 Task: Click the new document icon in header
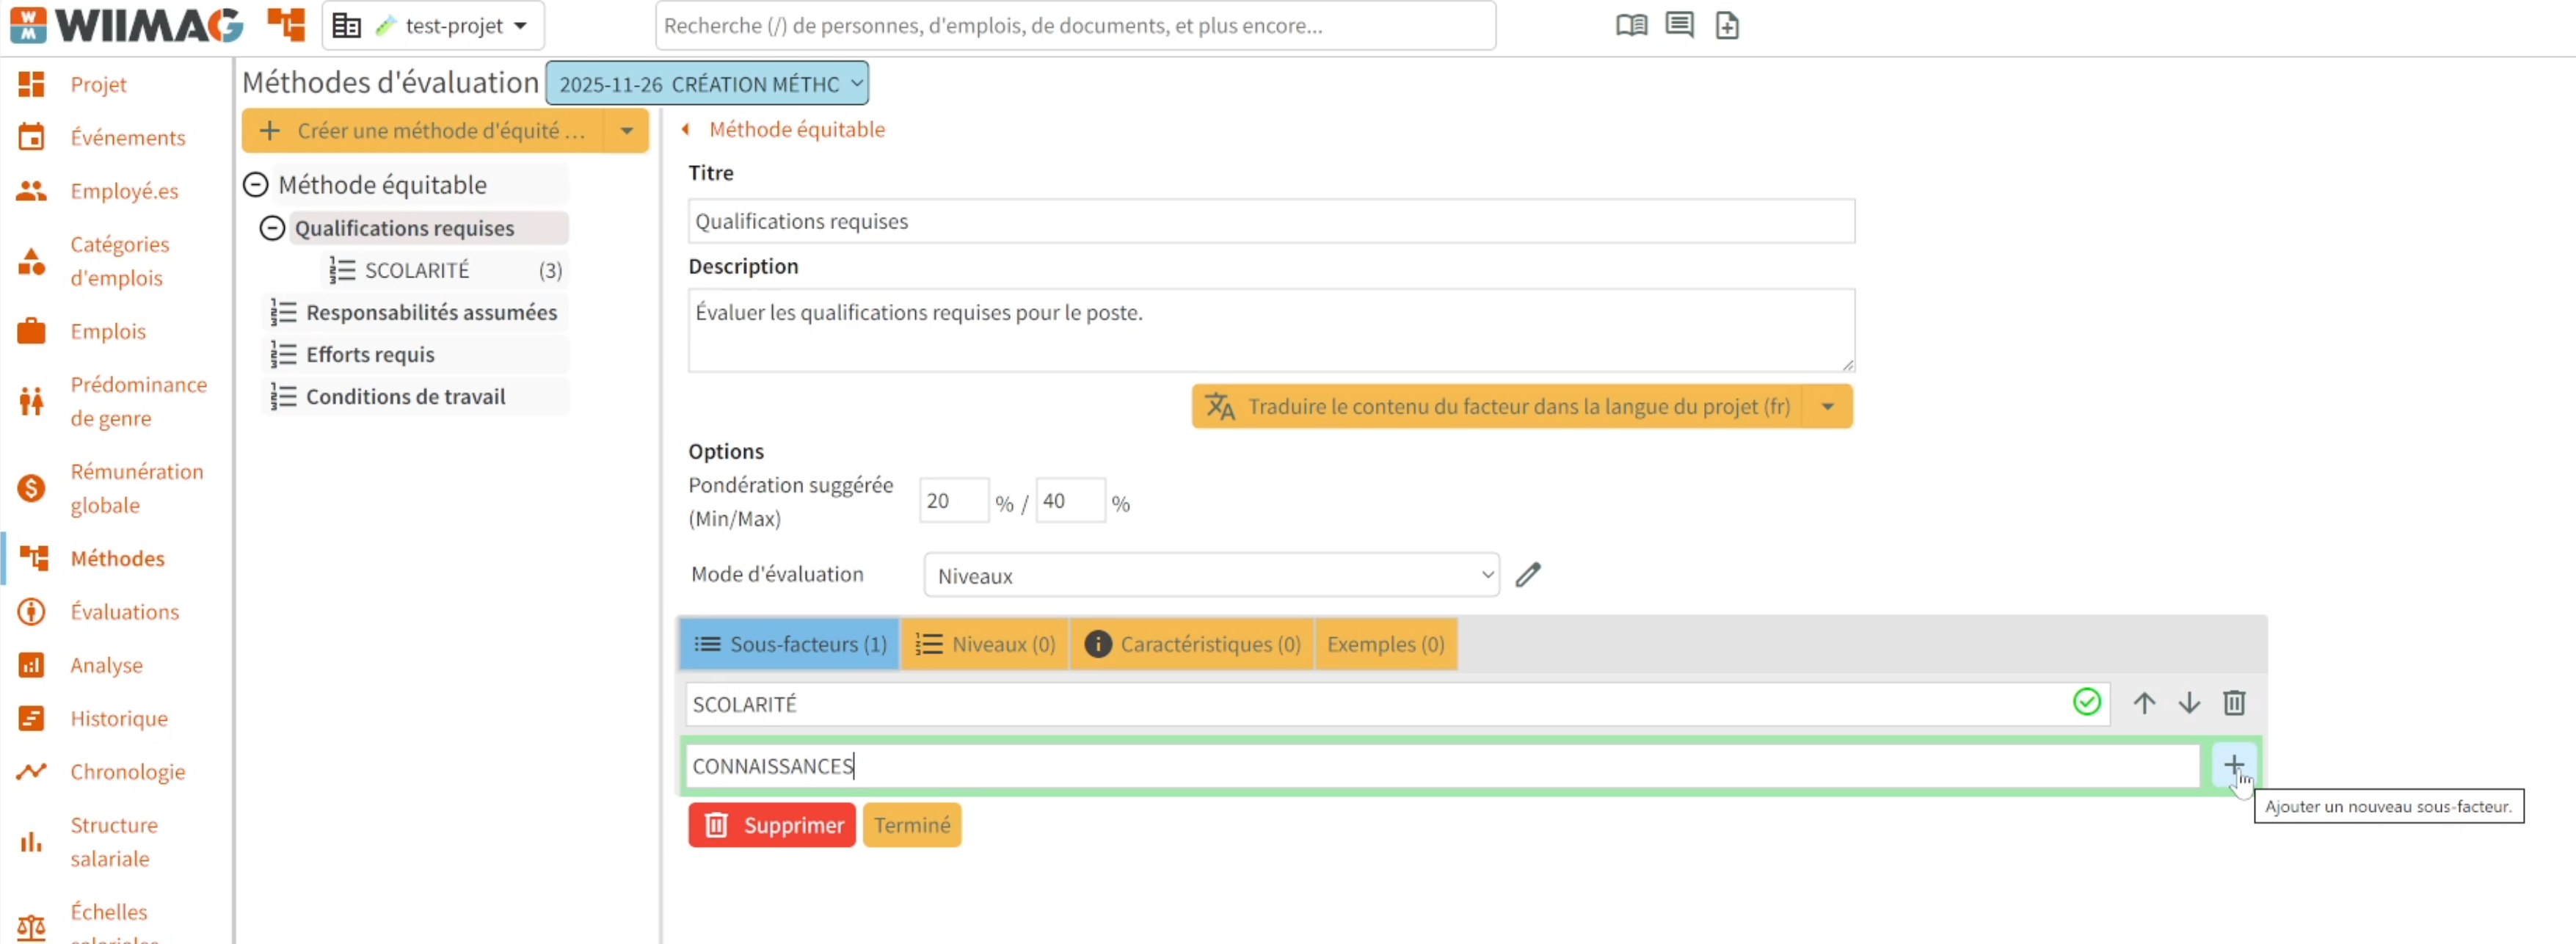[x=1727, y=25]
